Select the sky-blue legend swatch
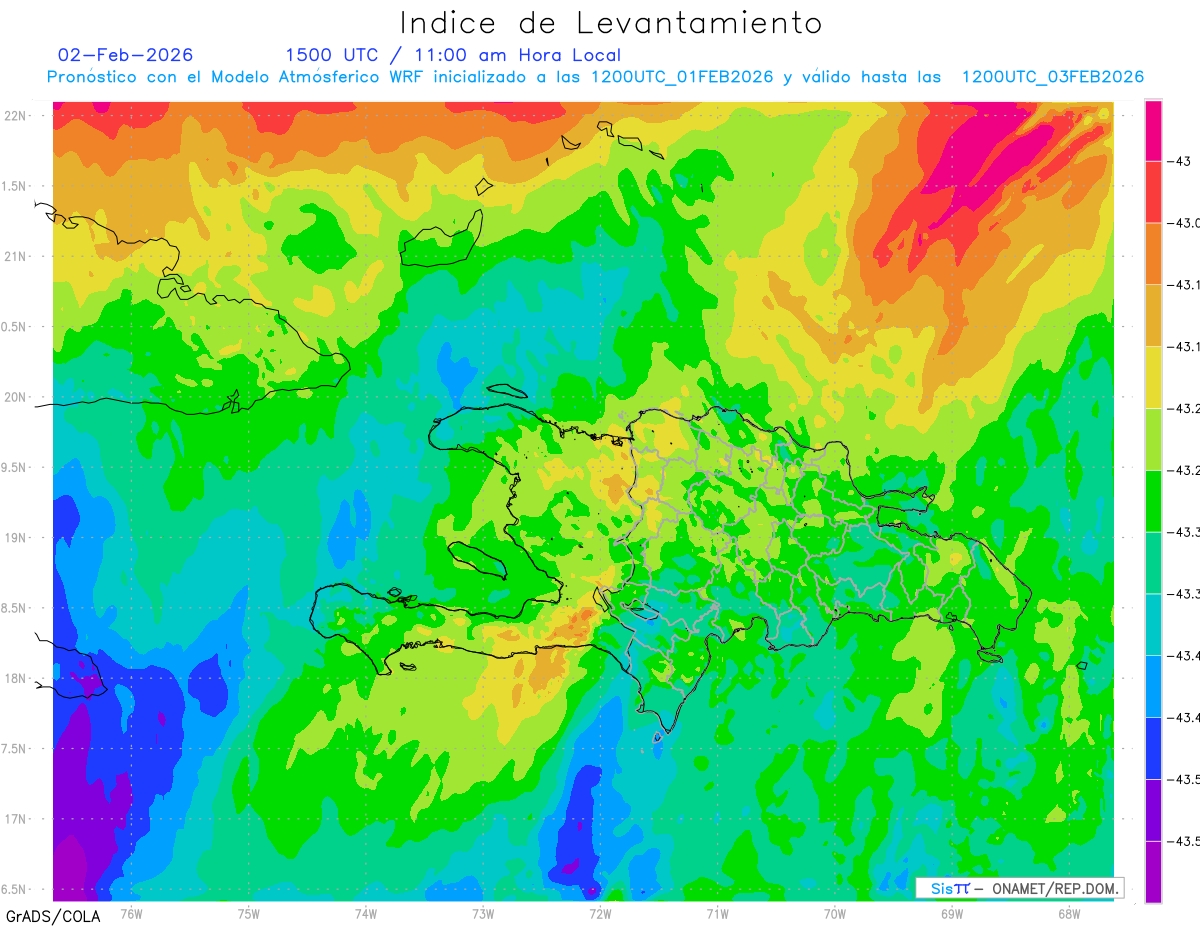Image resolution: width=1200 pixels, height=927 pixels. coord(1153,686)
